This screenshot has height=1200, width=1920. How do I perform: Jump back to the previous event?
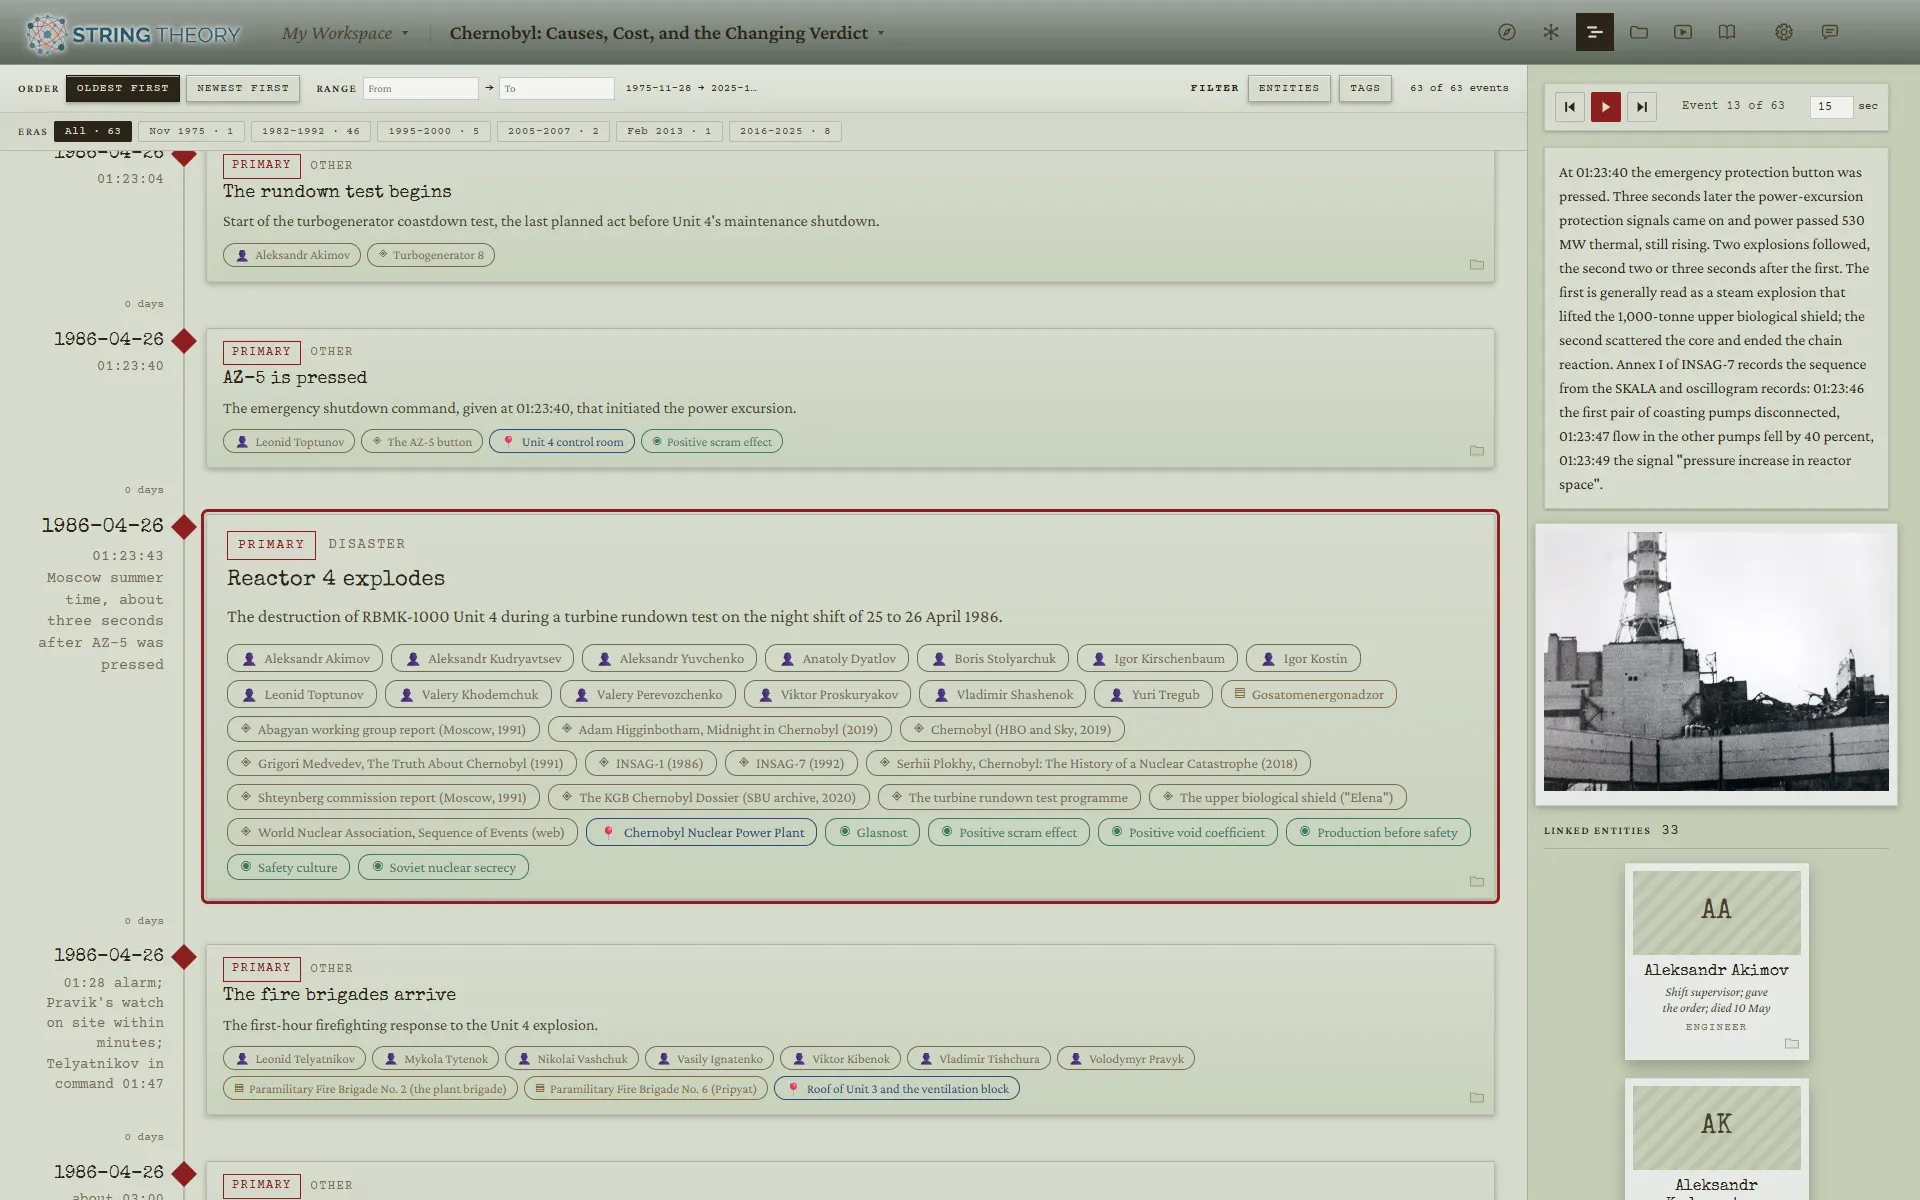coord(1569,107)
